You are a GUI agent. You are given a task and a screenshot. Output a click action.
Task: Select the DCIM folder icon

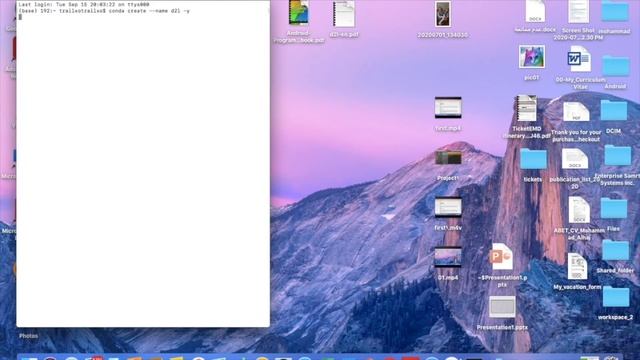pos(613,110)
